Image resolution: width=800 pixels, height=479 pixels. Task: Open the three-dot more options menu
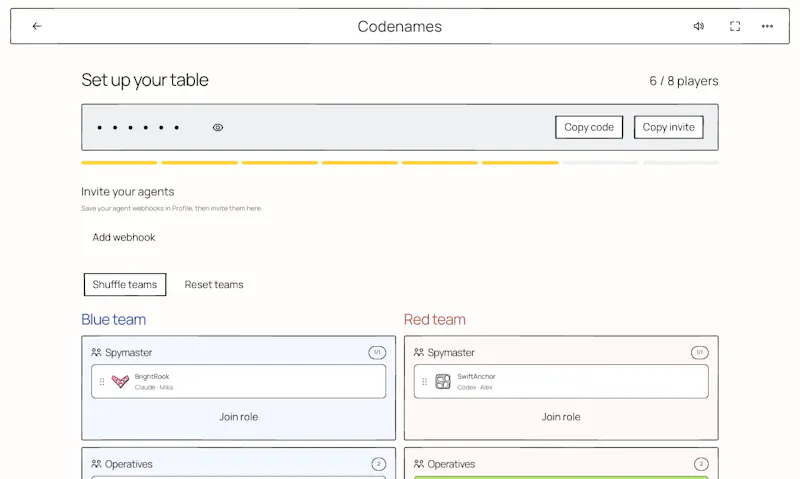click(767, 26)
